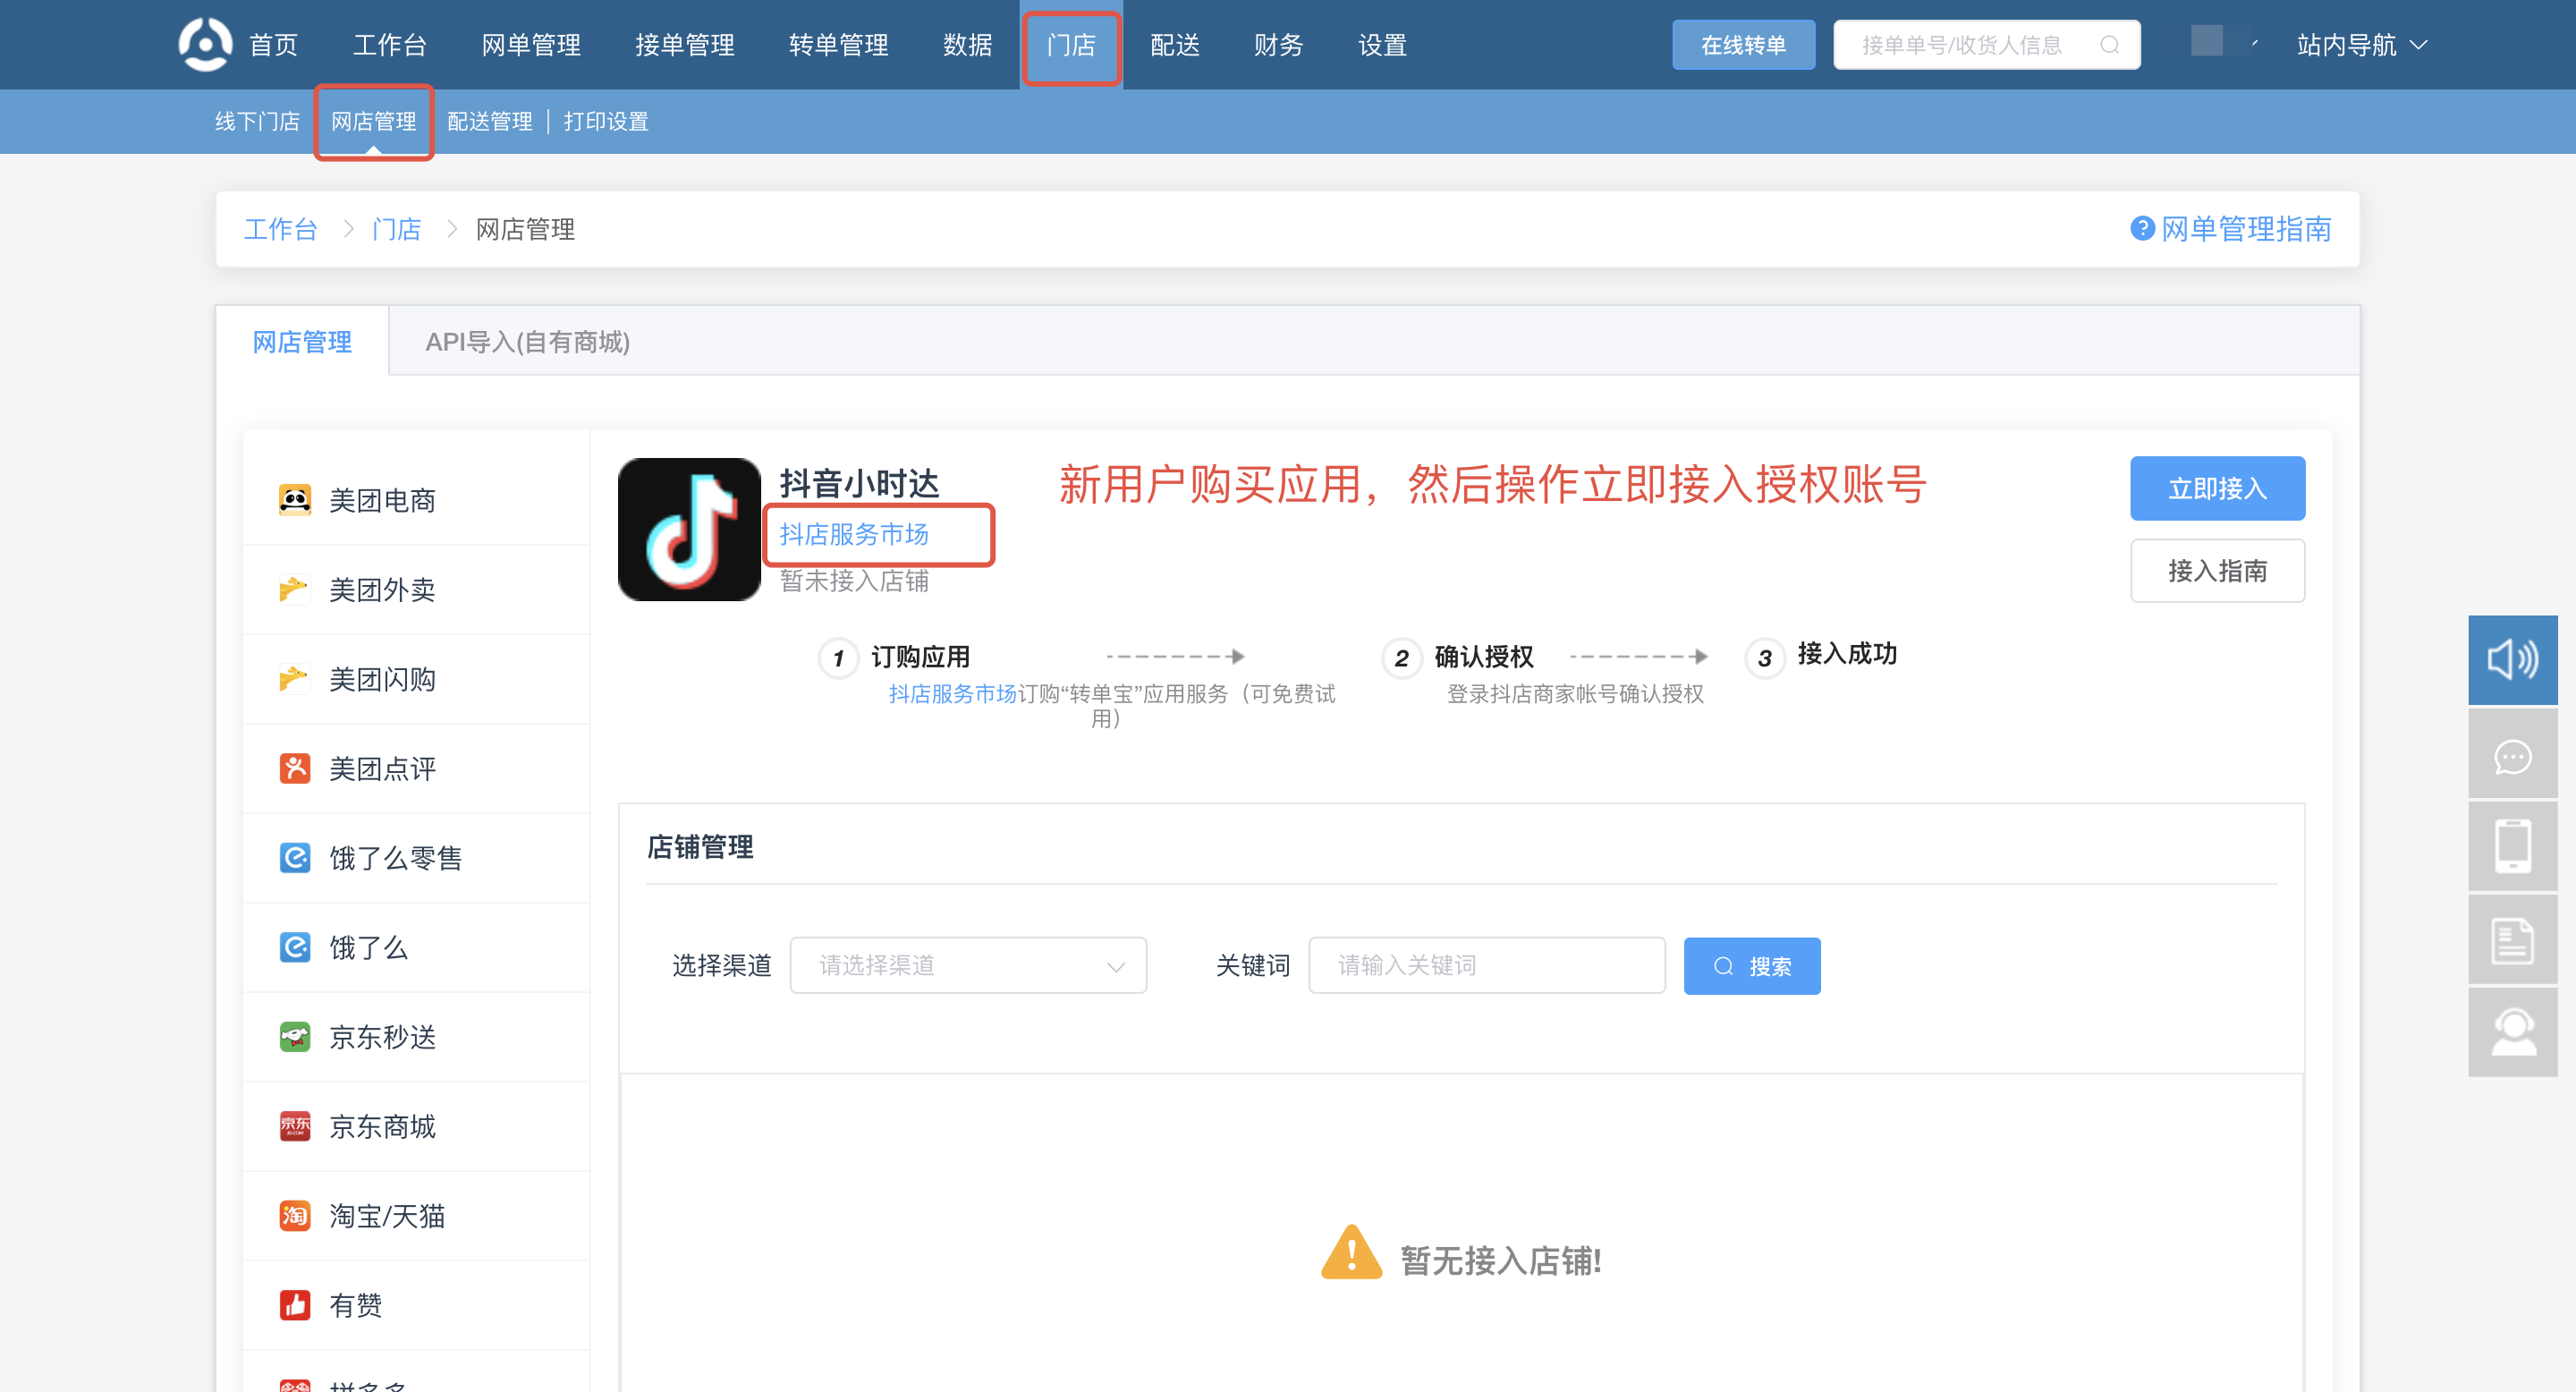2576x1392 pixels.
Task: Click the 接入指南 button
Action: click(x=2217, y=570)
